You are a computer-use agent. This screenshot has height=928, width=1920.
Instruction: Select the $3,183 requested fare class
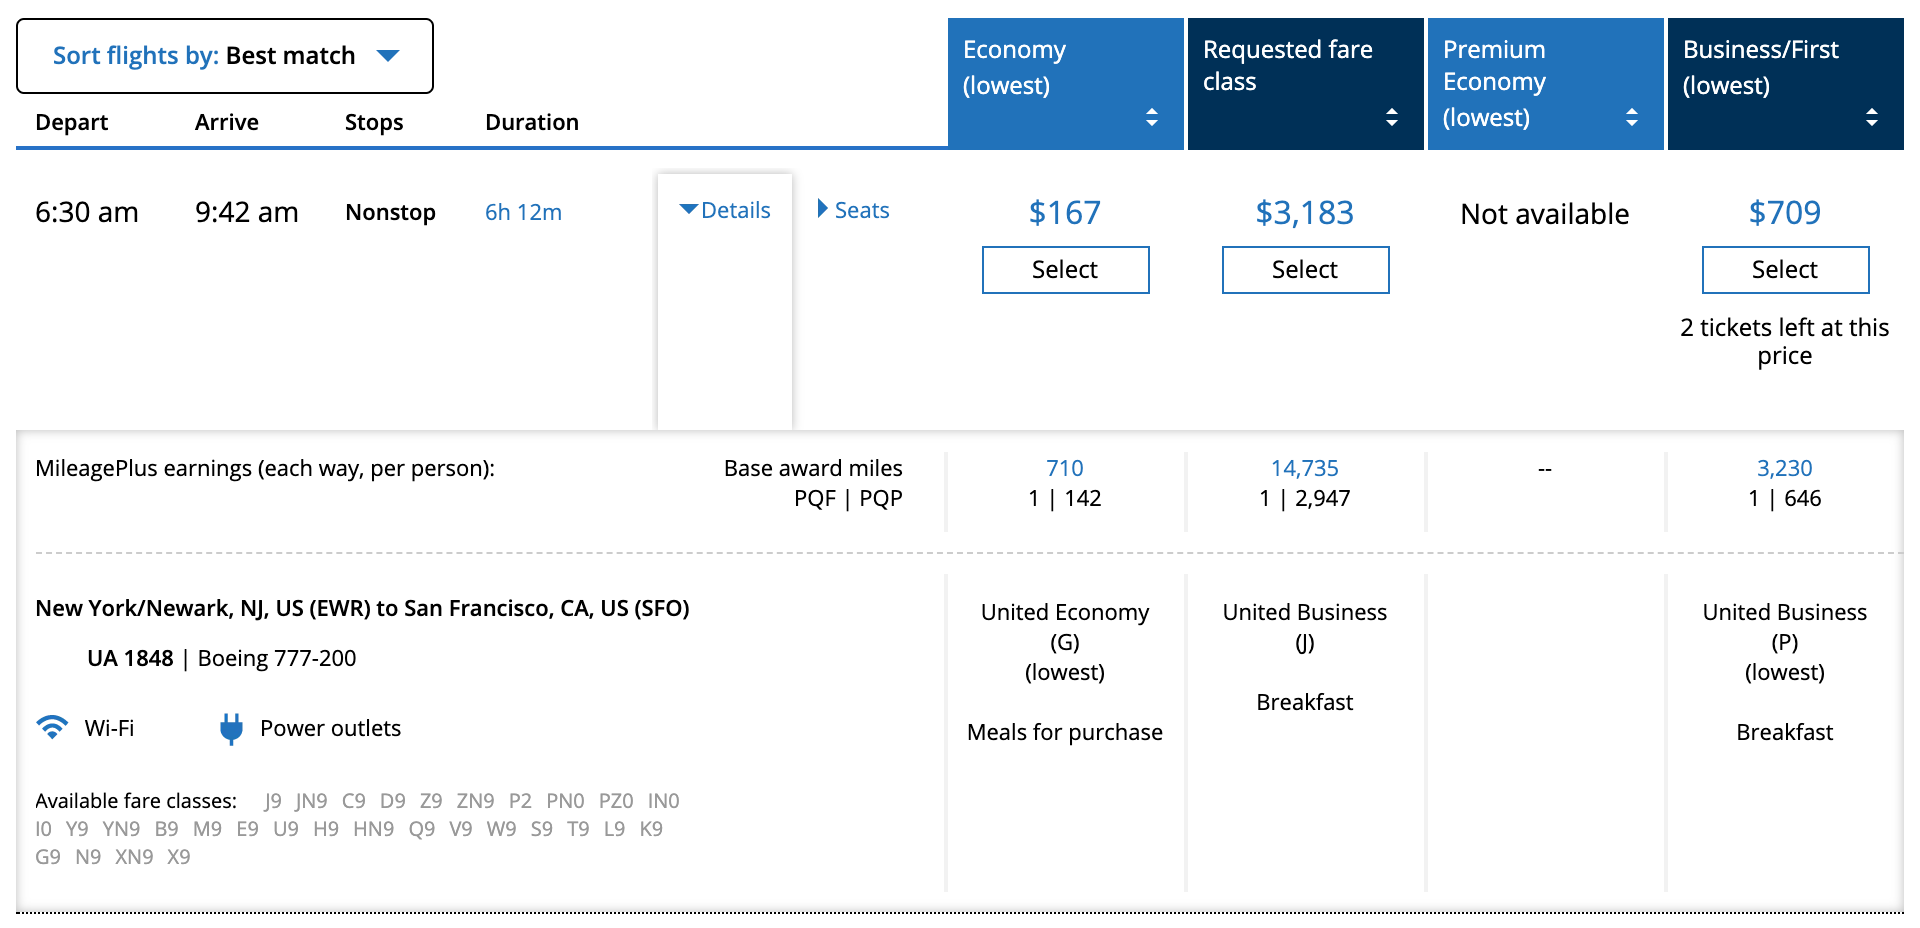(1305, 270)
